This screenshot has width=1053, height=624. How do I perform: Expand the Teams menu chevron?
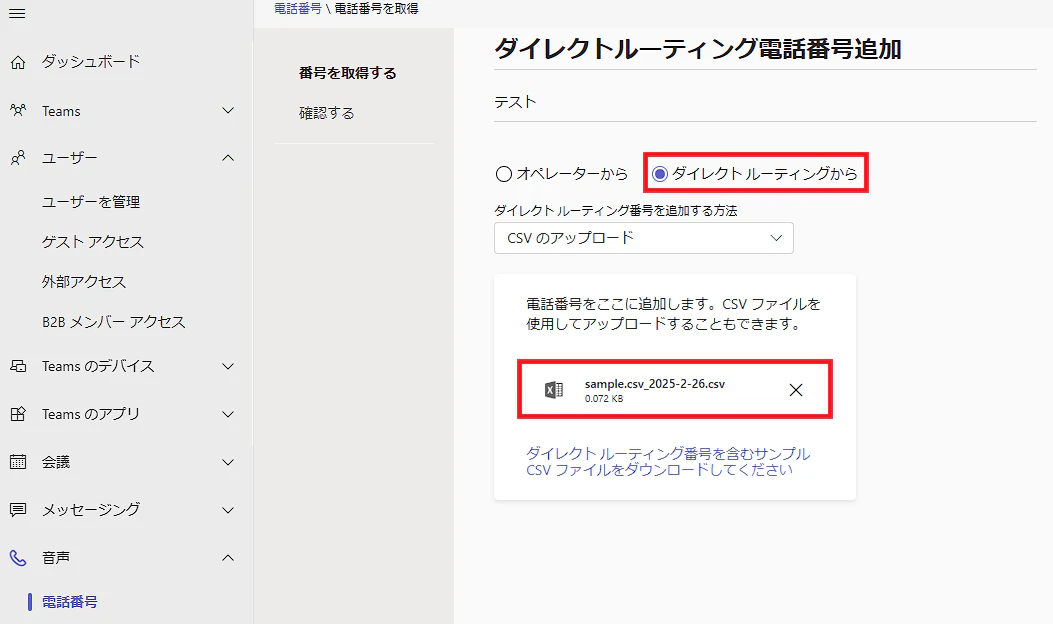point(228,110)
